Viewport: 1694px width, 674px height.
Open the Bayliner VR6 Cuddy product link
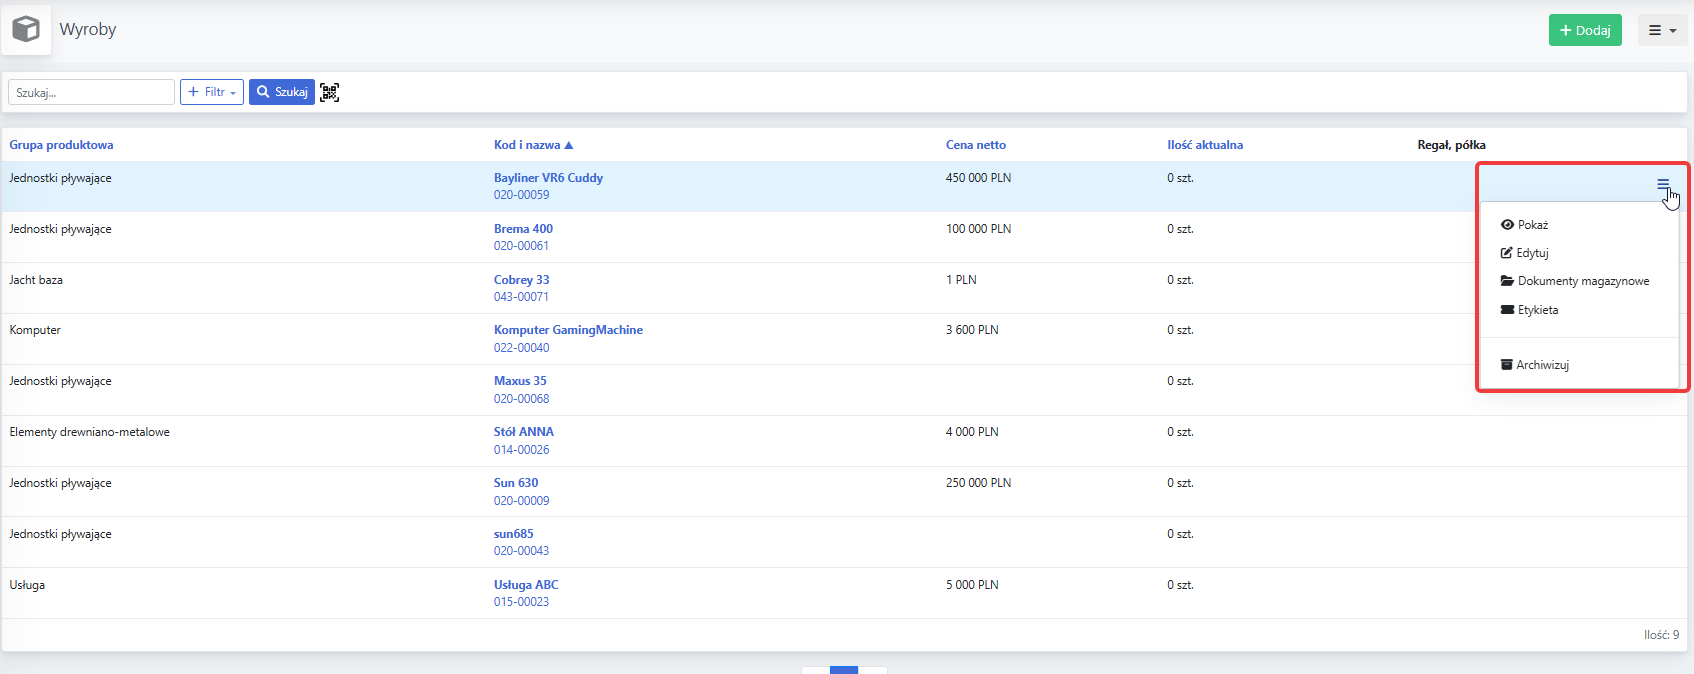pyautogui.click(x=548, y=178)
